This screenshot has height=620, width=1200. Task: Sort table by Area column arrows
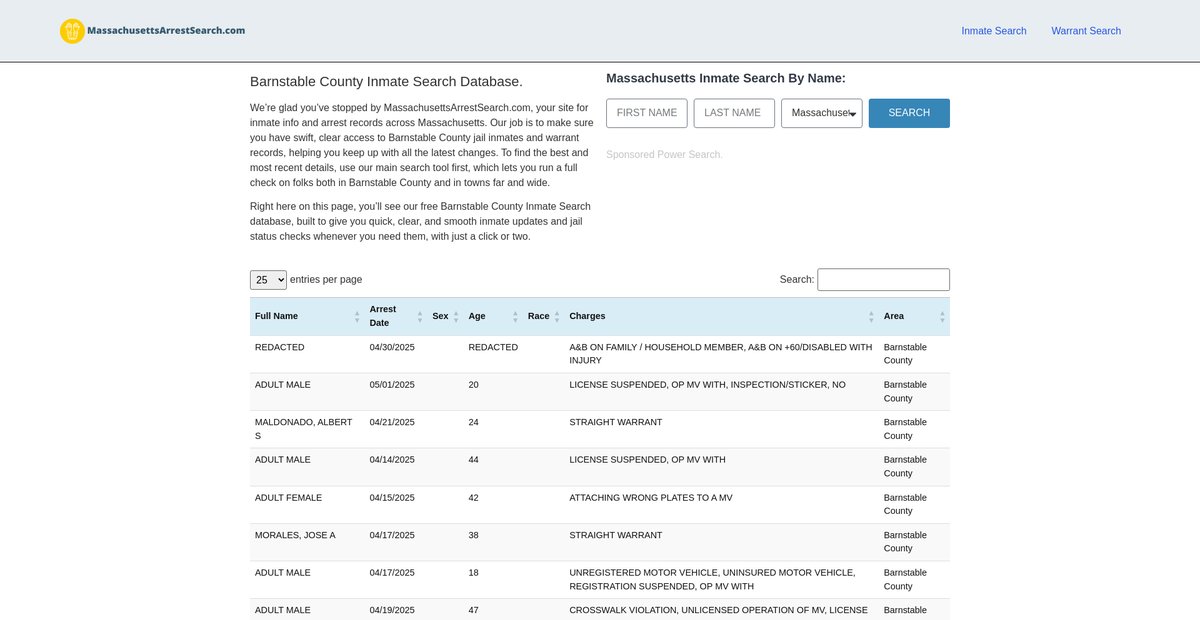[x=942, y=316]
